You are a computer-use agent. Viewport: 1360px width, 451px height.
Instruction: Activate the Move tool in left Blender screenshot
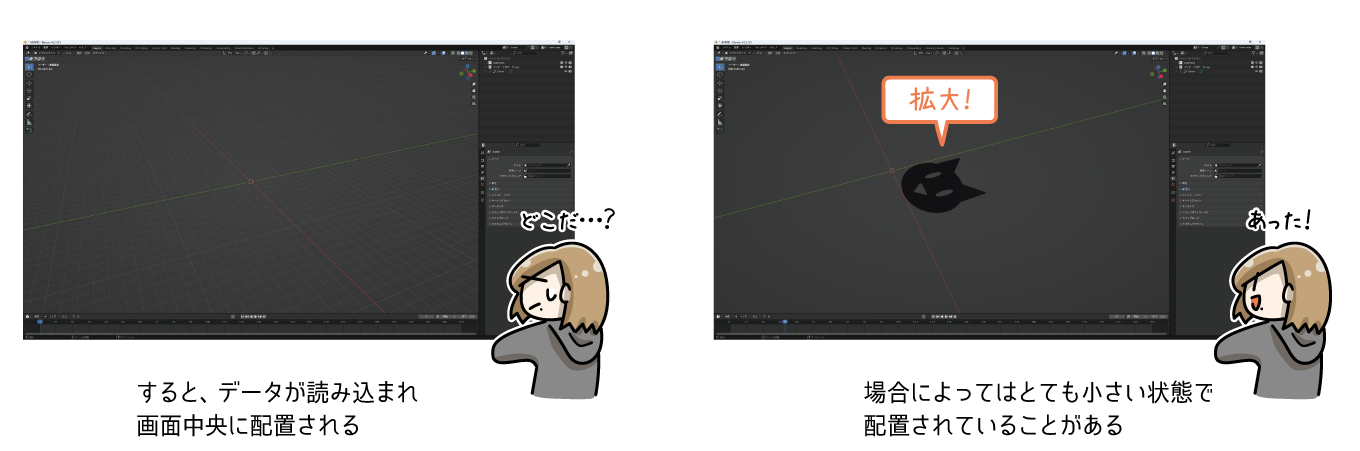(29, 83)
